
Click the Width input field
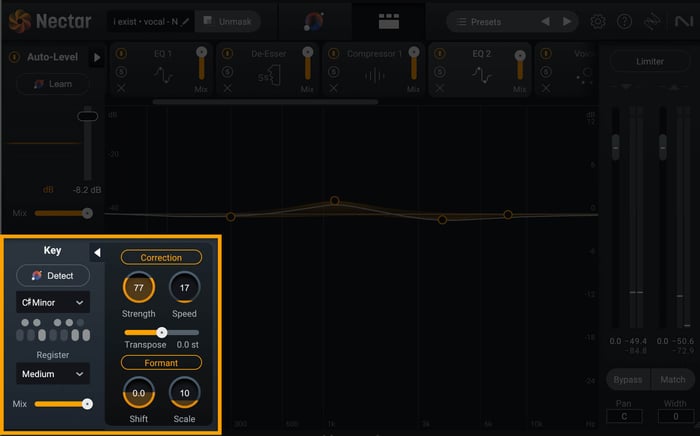[x=675, y=416]
